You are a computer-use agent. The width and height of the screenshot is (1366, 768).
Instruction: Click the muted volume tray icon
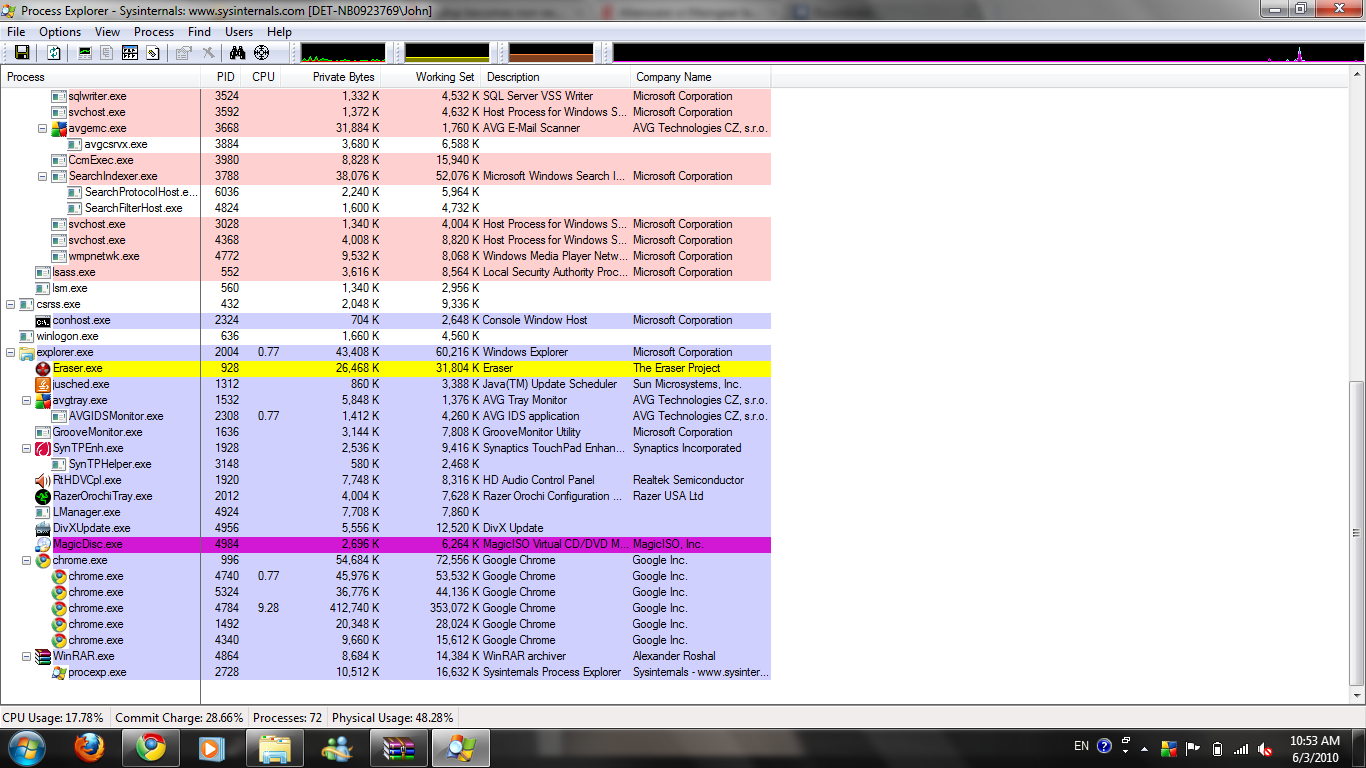tap(1265, 748)
